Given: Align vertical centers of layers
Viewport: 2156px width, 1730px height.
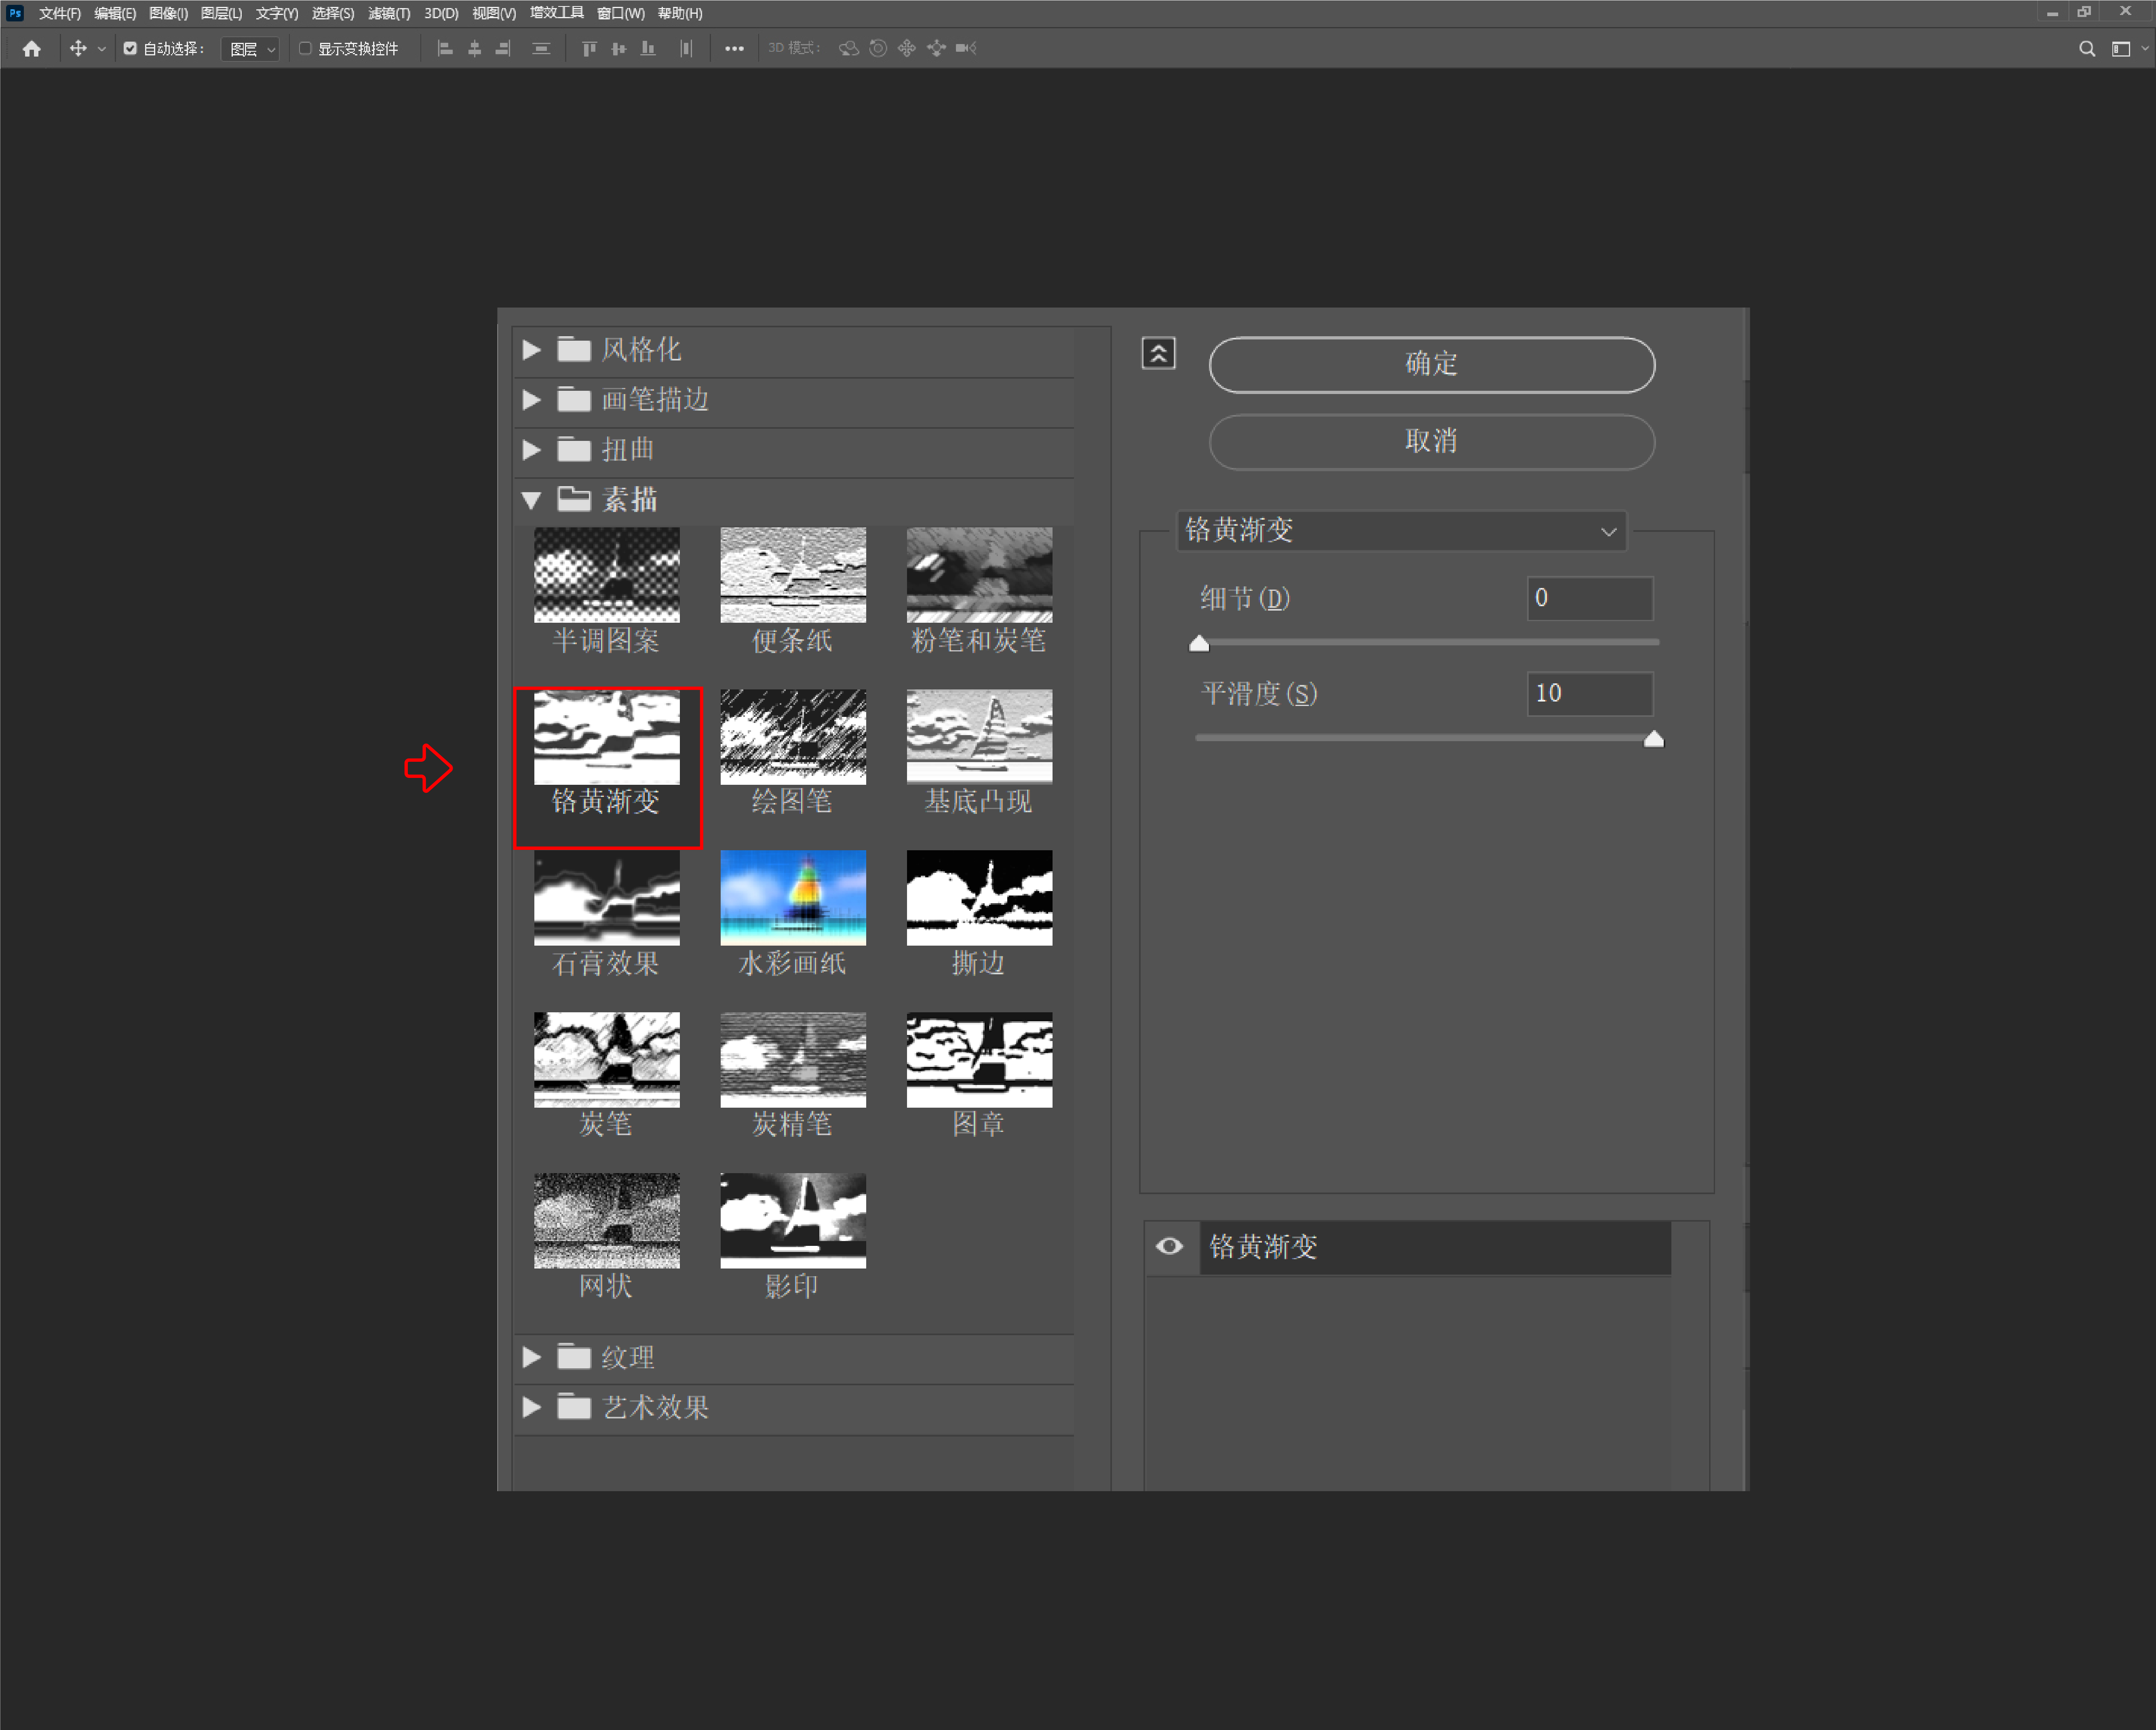Looking at the screenshot, I should click(619, 48).
